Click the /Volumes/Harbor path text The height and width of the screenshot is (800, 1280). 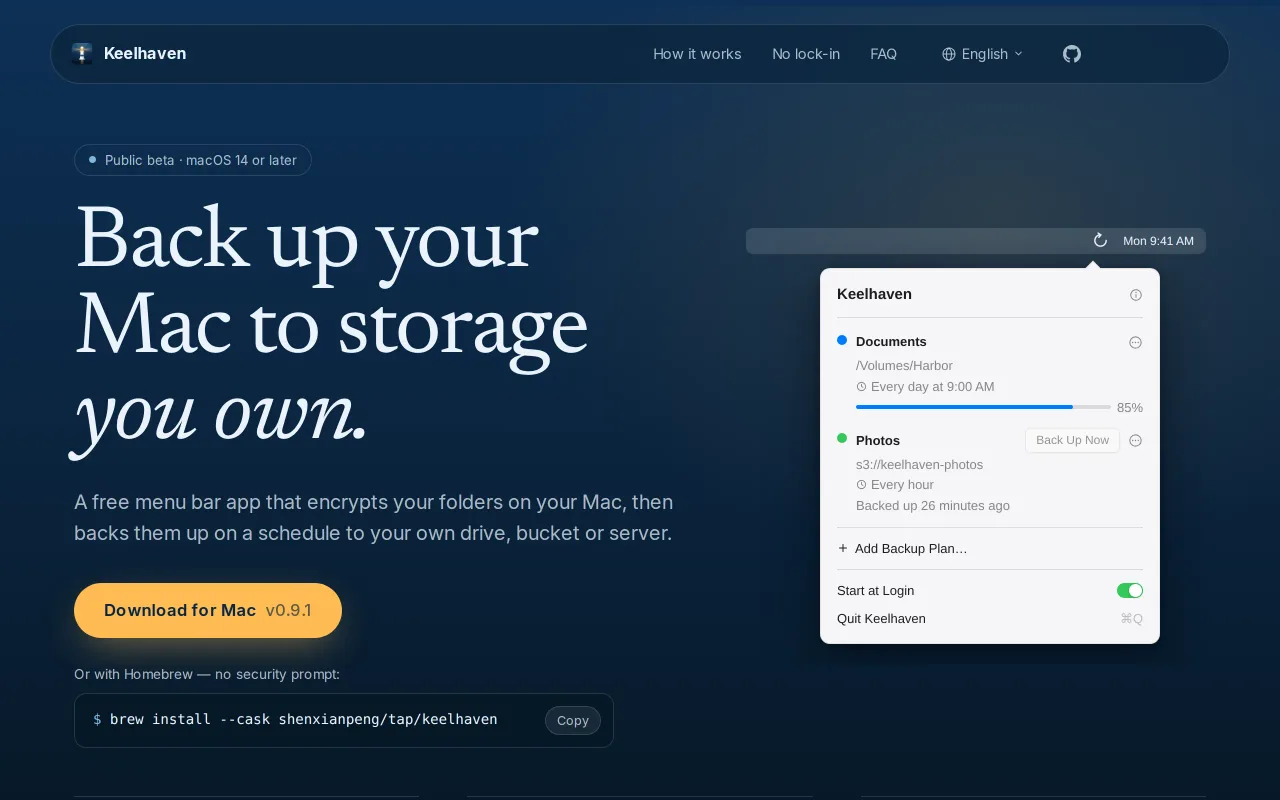click(x=904, y=365)
